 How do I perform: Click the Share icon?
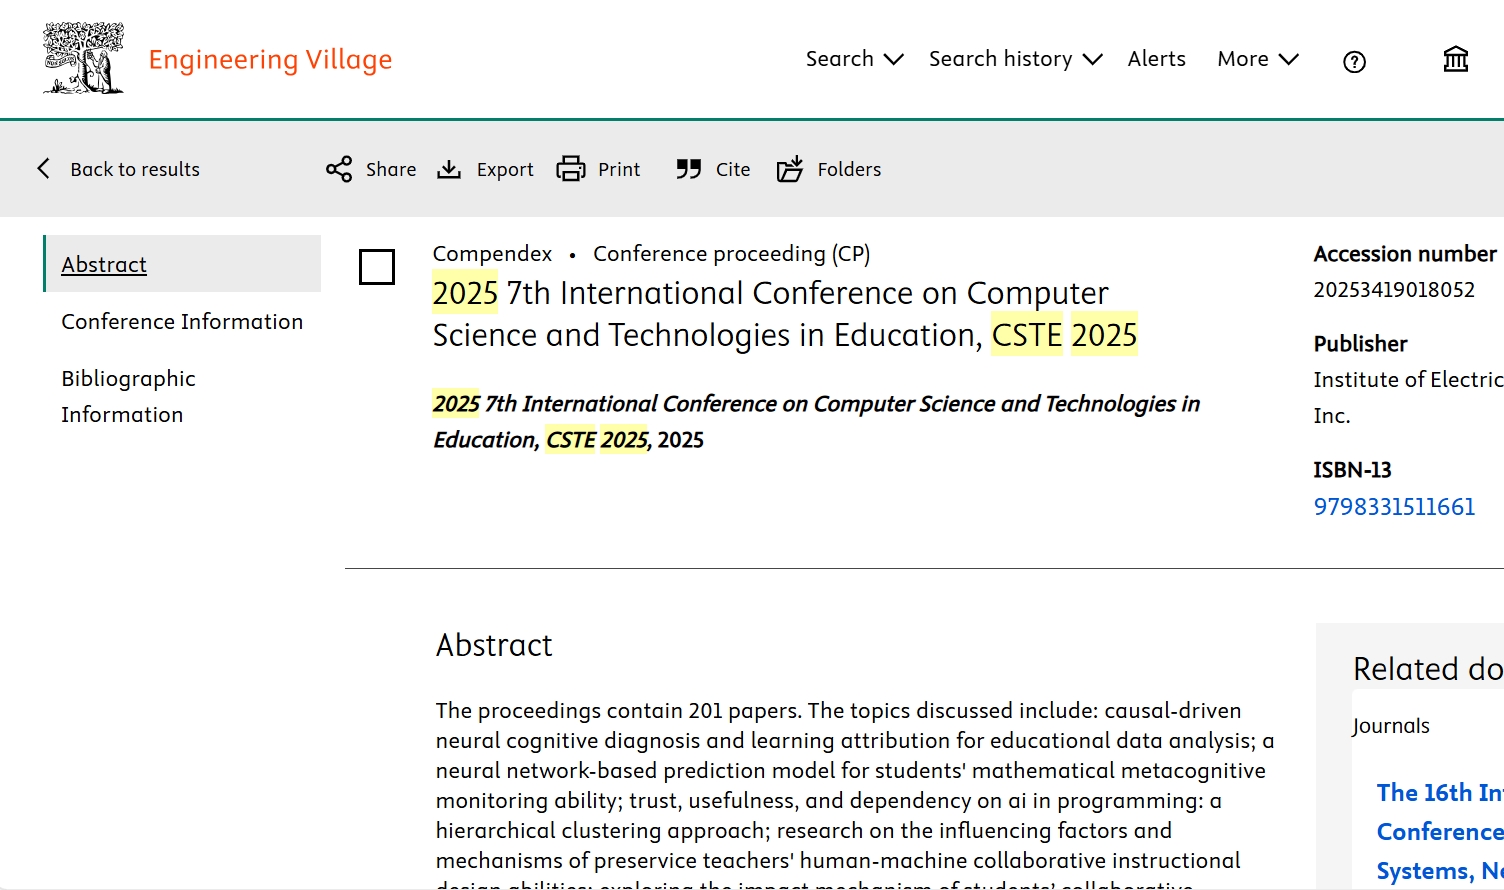(339, 169)
